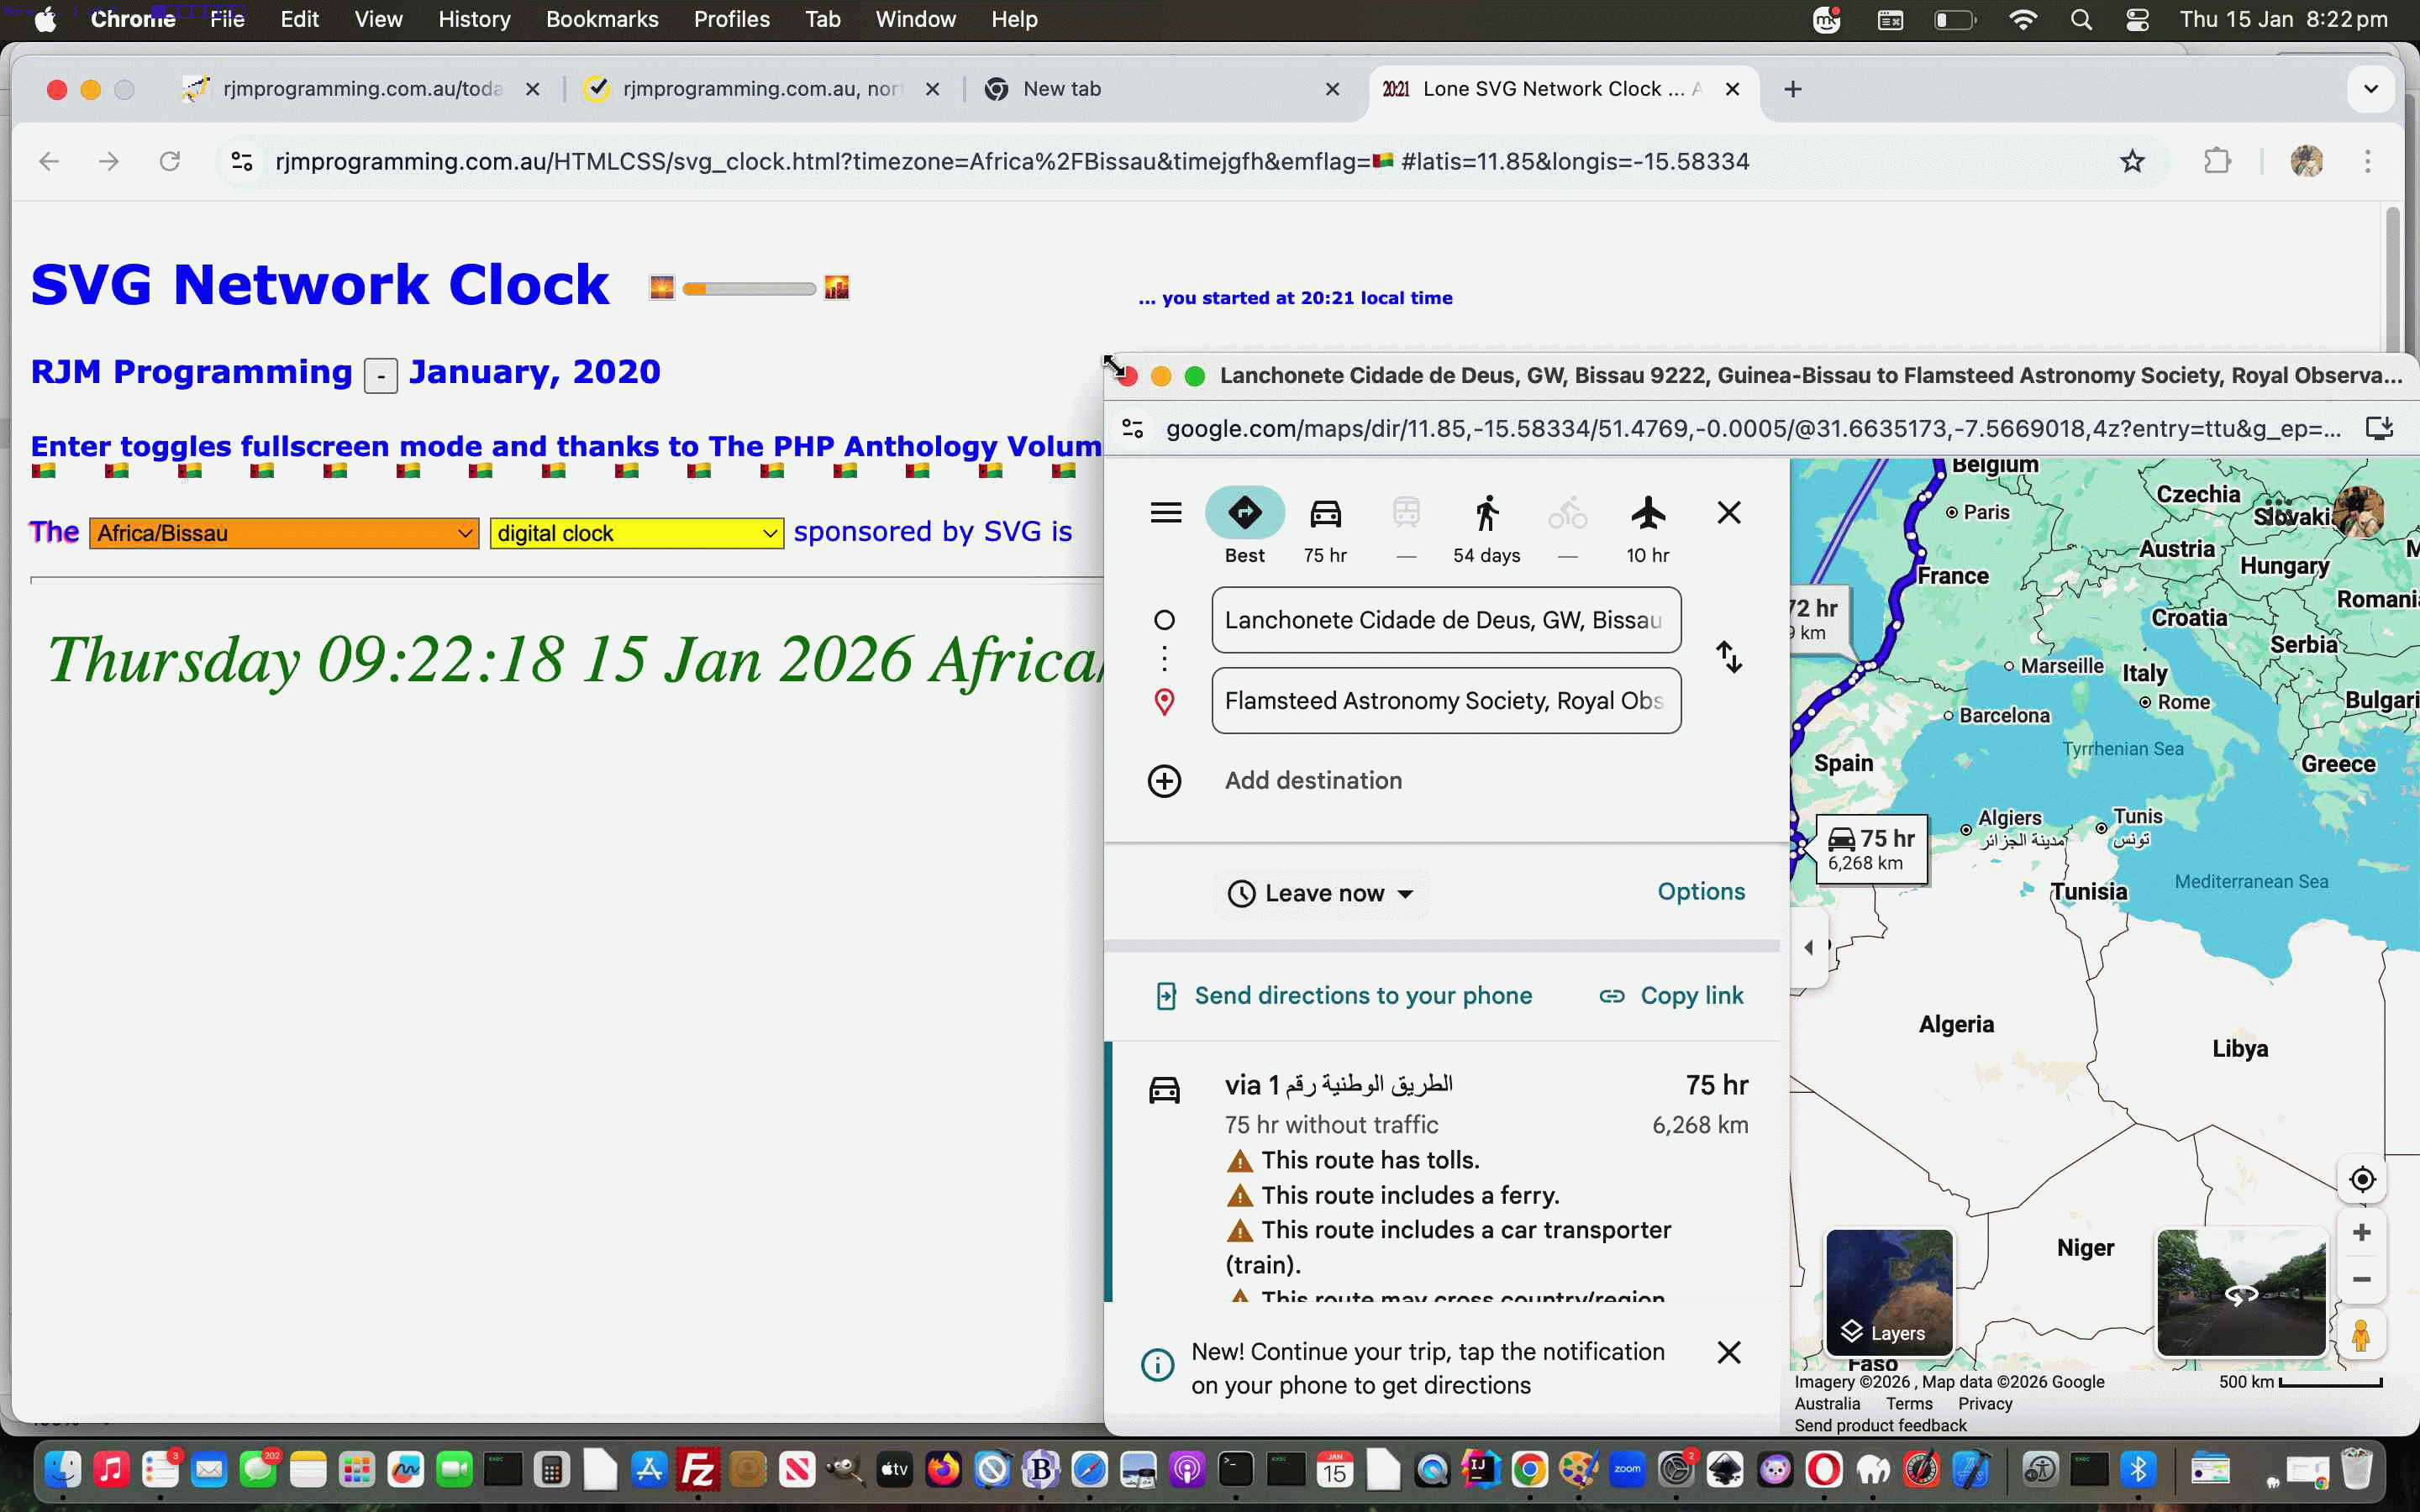Open the Bookmarks menu in menu bar
2420x1512 pixels.
tap(602, 19)
